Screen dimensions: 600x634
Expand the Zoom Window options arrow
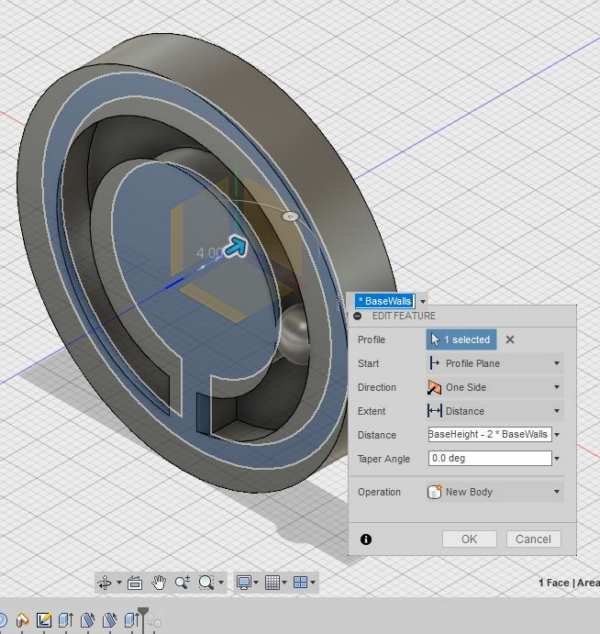click(221, 582)
